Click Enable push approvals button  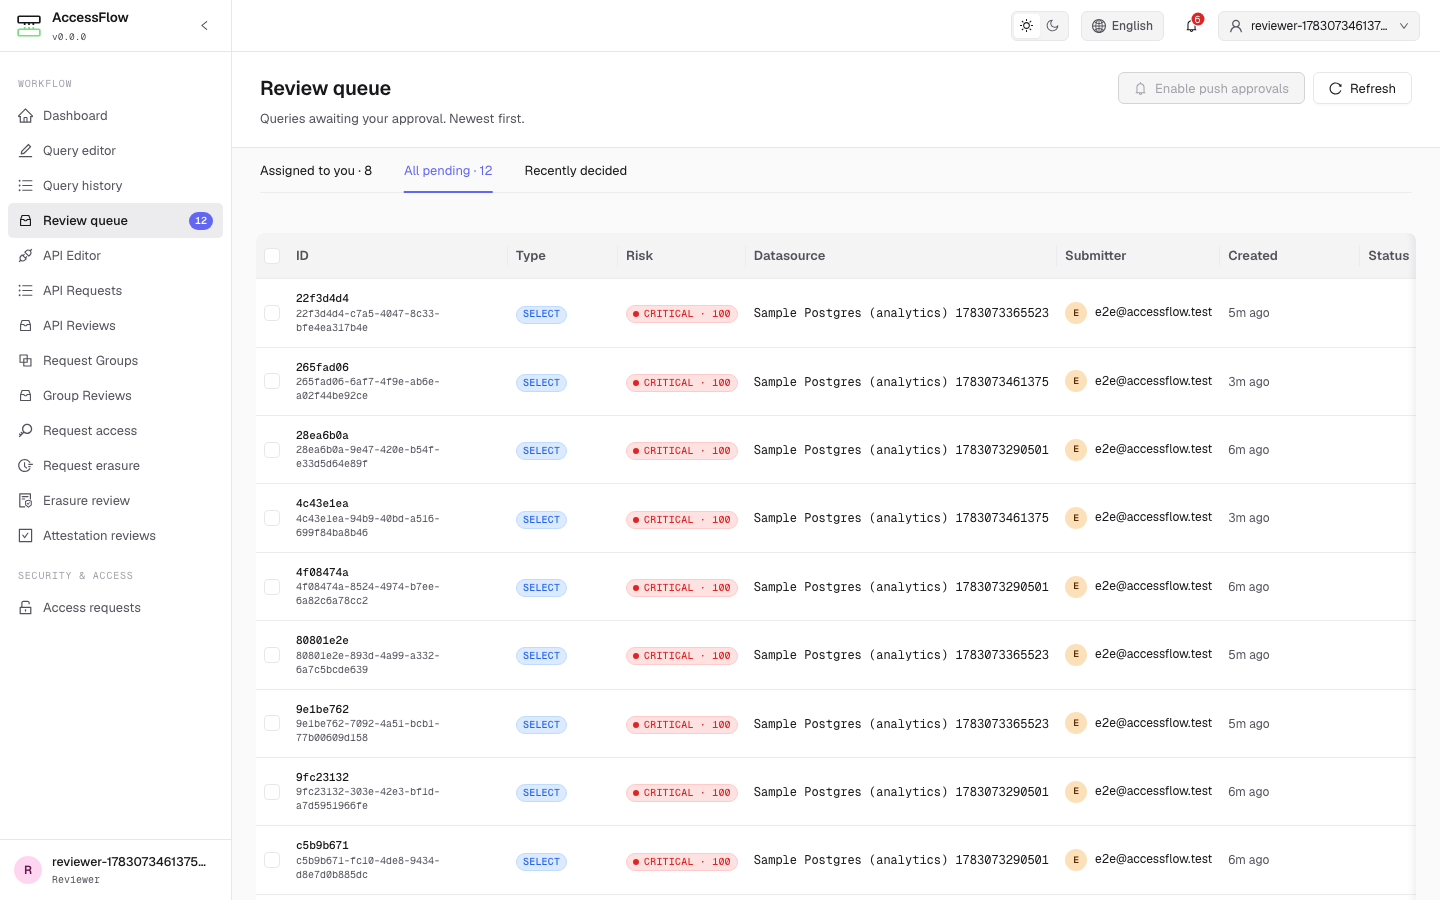click(1211, 88)
